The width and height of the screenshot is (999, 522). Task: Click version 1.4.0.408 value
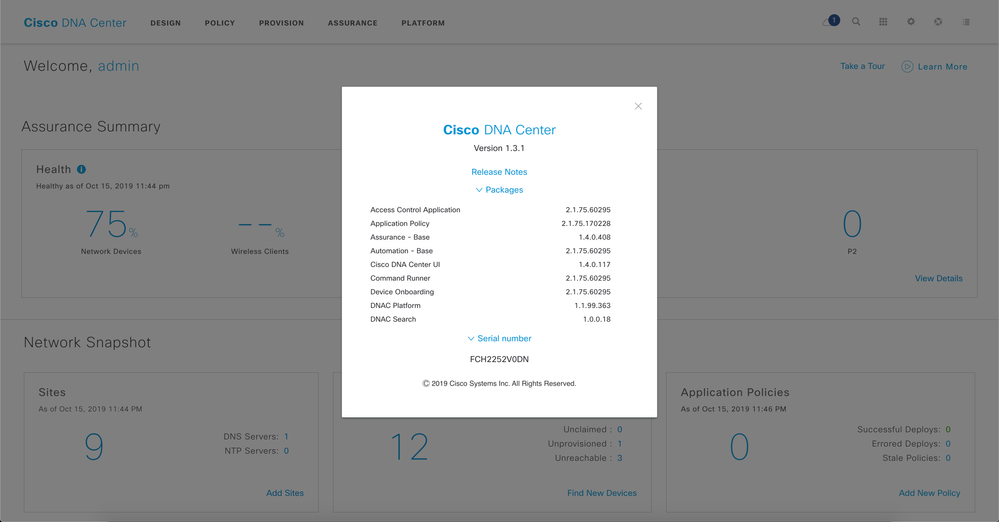[x=594, y=237]
